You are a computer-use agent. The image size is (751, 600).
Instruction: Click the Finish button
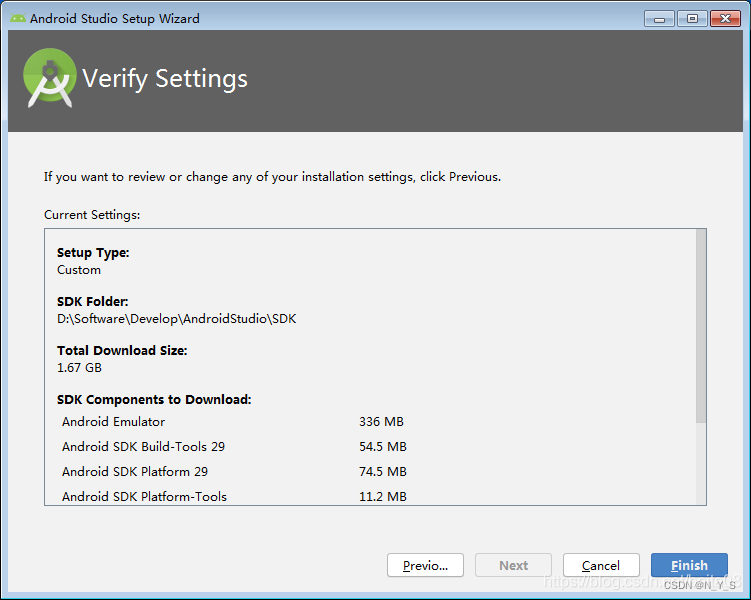pyautogui.click(x=689, y=565)
